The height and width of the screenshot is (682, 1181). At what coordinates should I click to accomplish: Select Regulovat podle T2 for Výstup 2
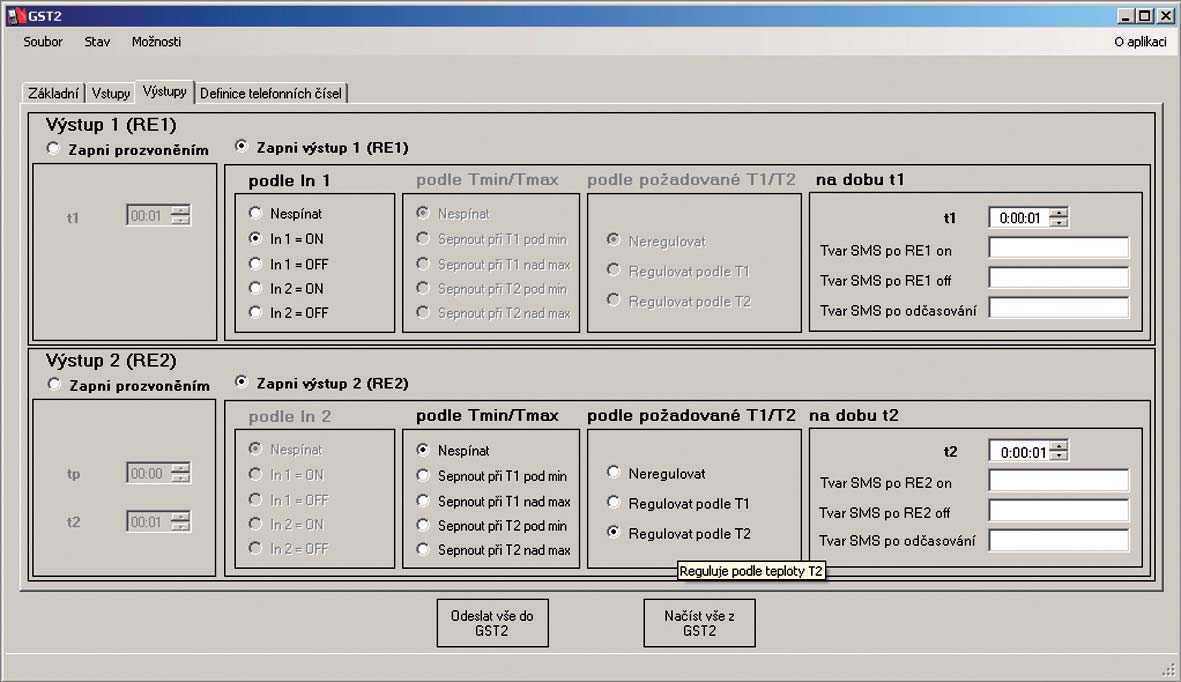coord(679,533)
